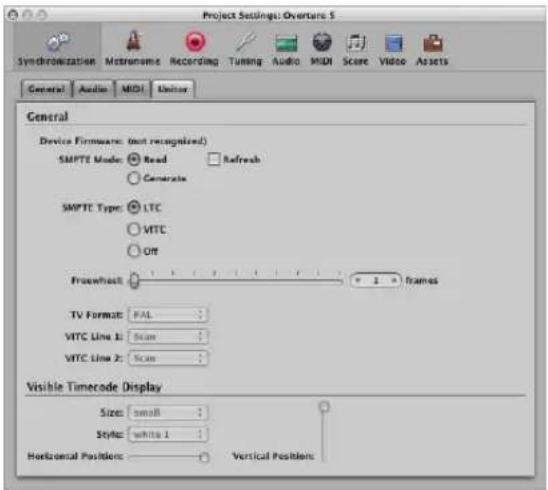
Task: Switch to the Audio sync tab
Action: point(93,89)
